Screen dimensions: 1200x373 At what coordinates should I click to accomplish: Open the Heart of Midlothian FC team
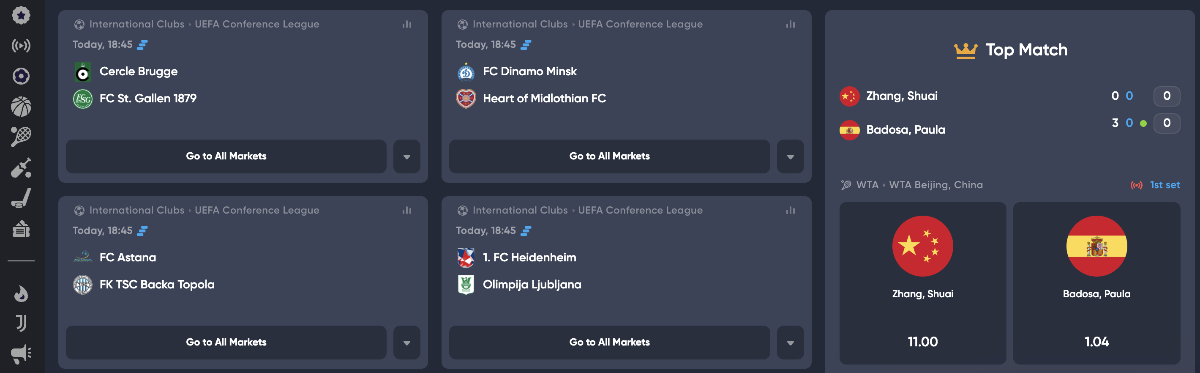(544, 98)
